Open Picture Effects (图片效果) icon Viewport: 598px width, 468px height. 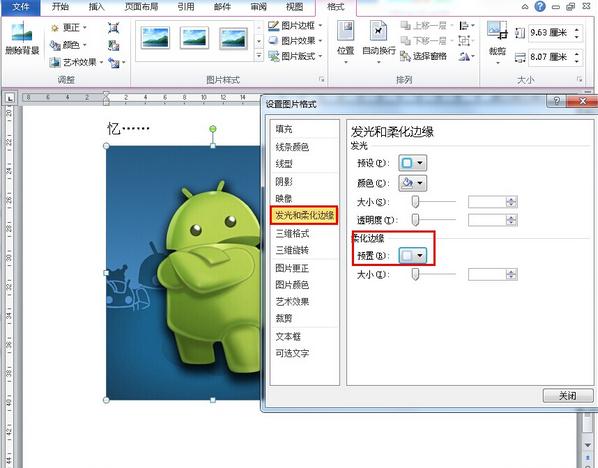click(x=273, y=41)
